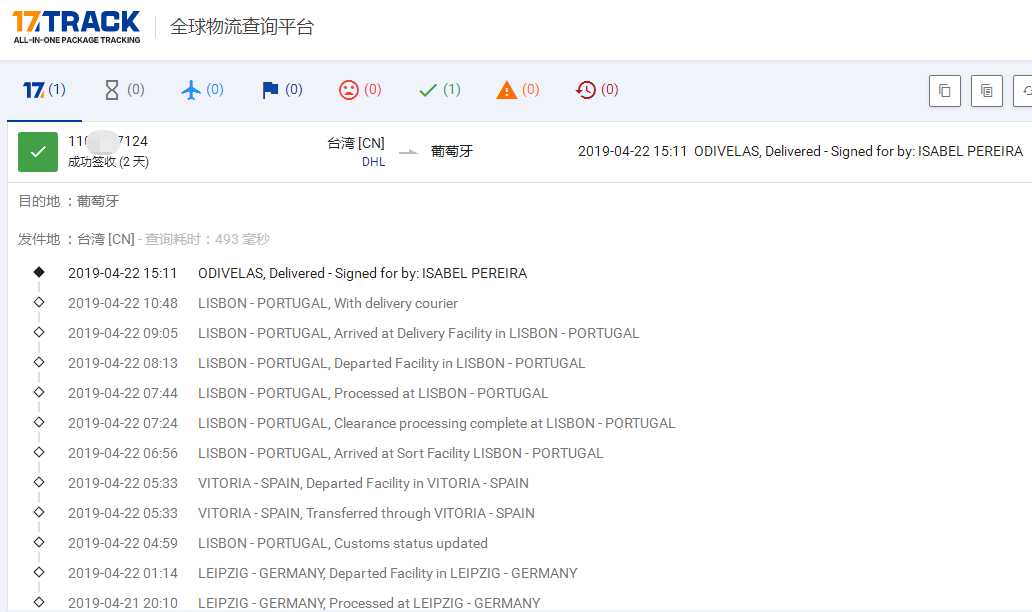Open the hourglass not-found filter tab

point(124,90)
